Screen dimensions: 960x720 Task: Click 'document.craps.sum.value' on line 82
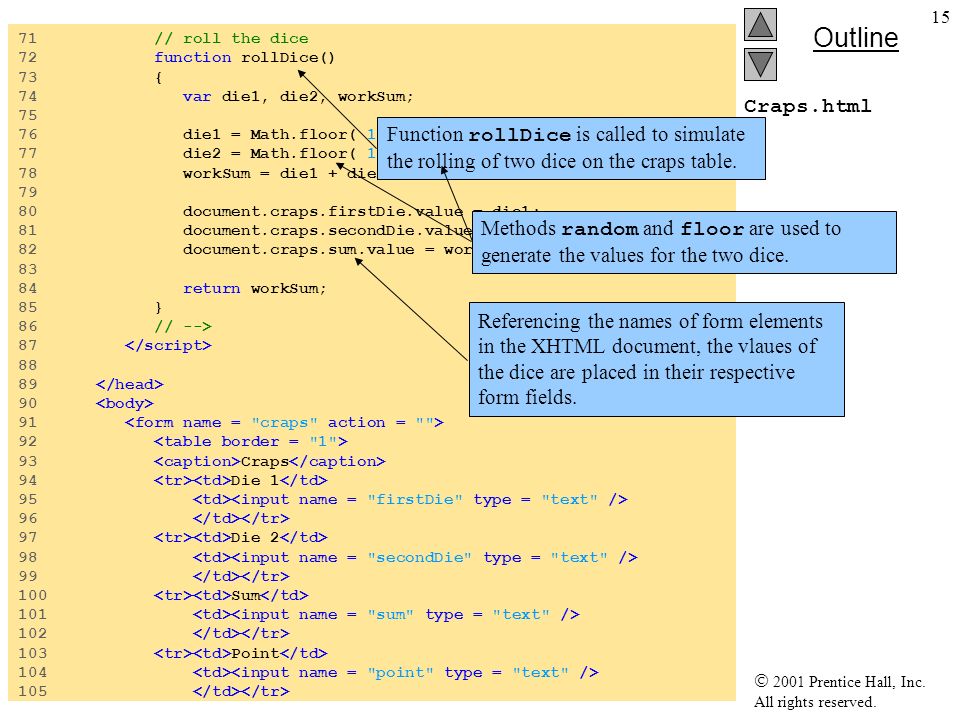click(298, 250)
